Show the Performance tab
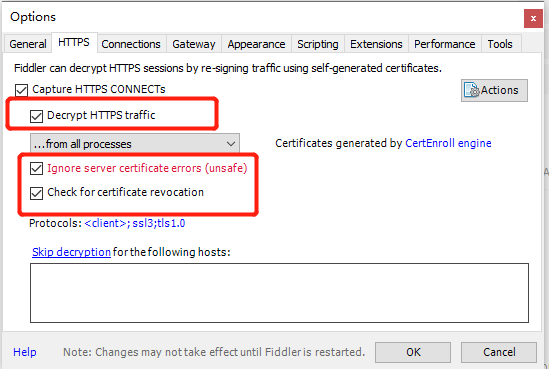This screenshot has width=549, height=369. coord(445,44)
